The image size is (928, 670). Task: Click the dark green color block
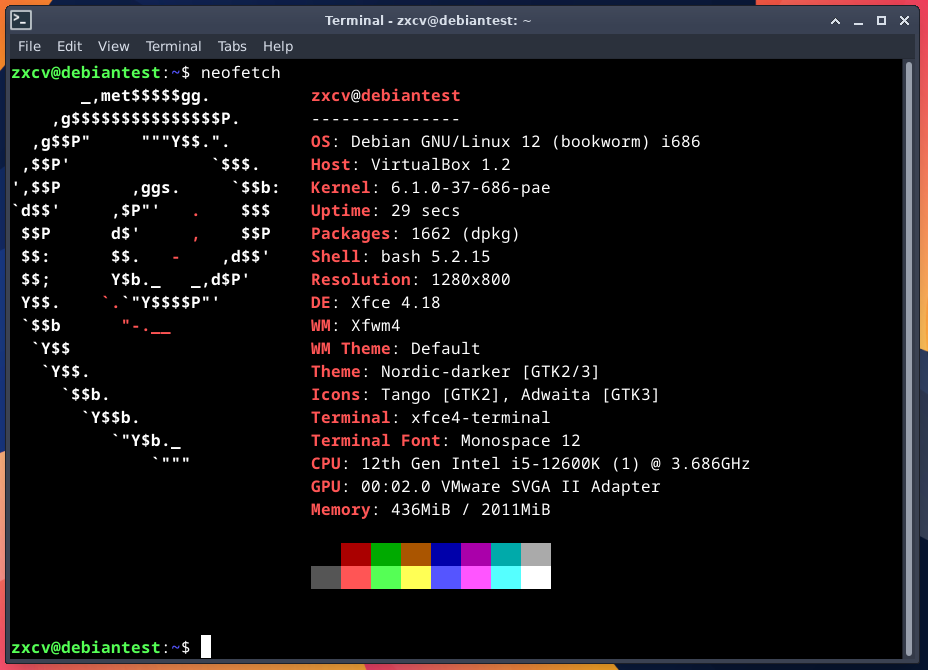pyautogui.click(x=386, y=555)
